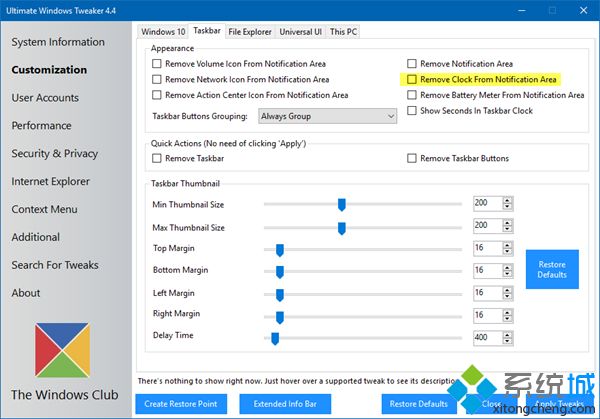
Task: Click the Left Margin slider handle
Action: point(280,295)
